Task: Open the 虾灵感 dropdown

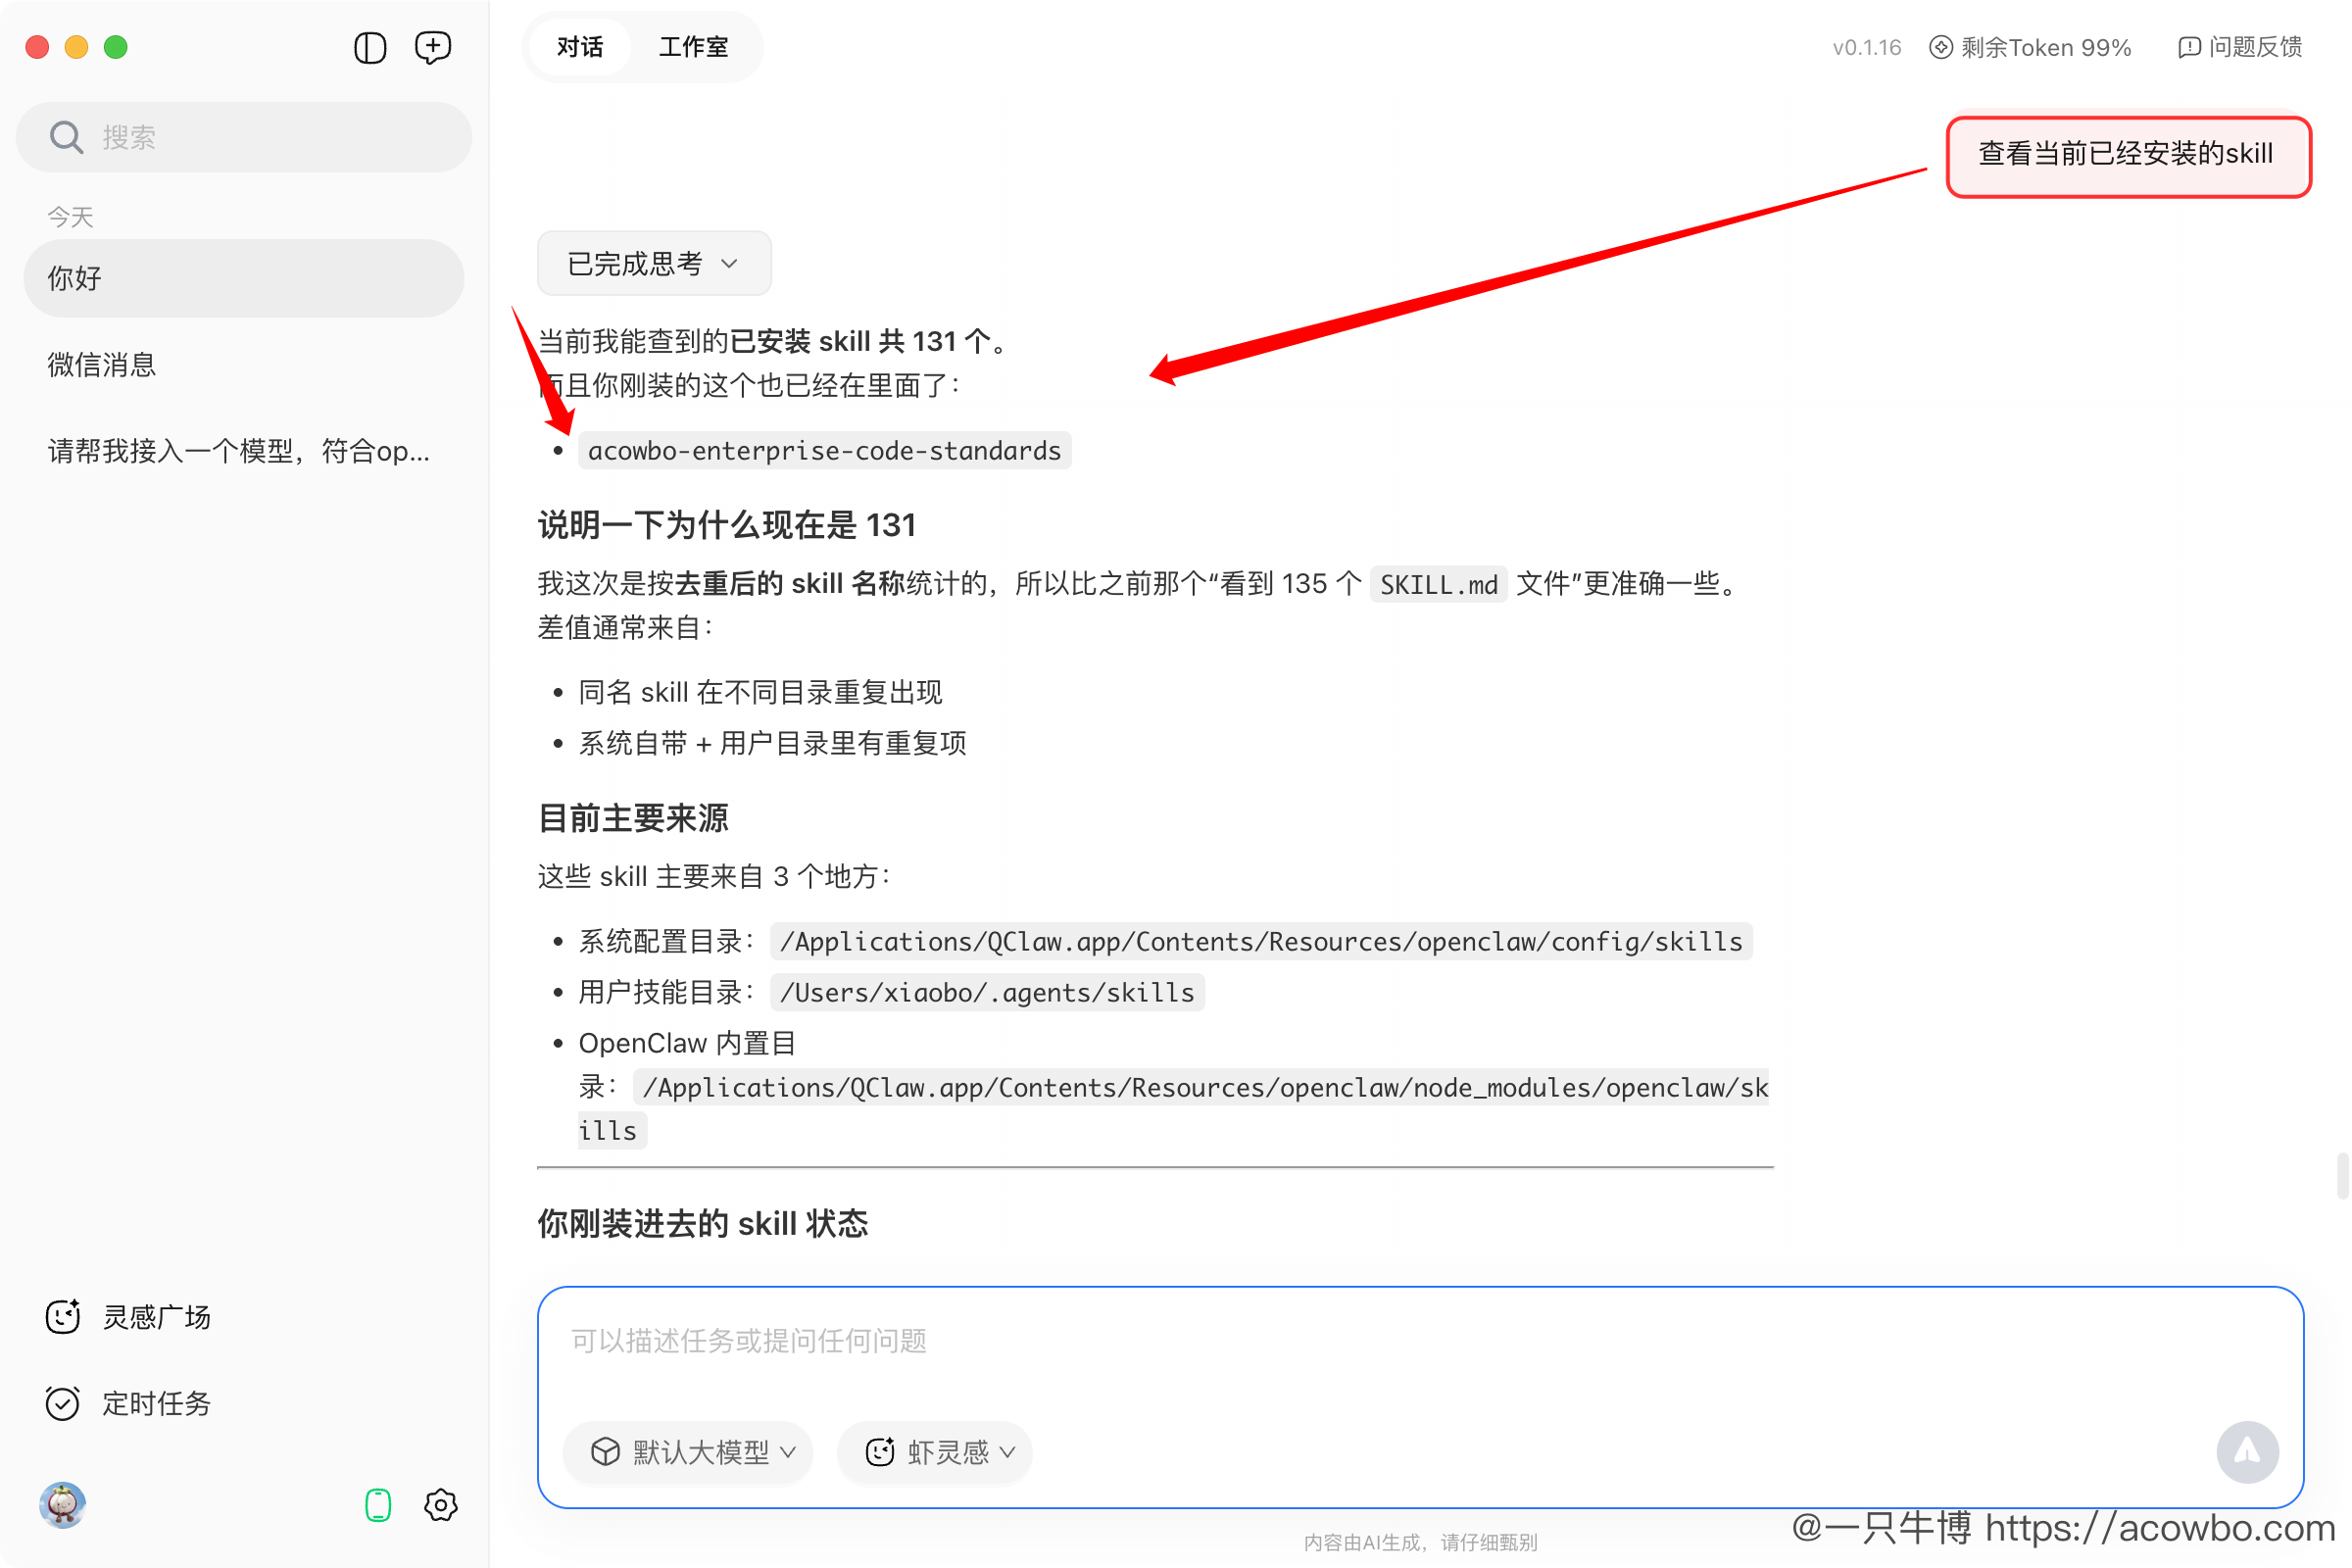Action: tap(933, 1452)
